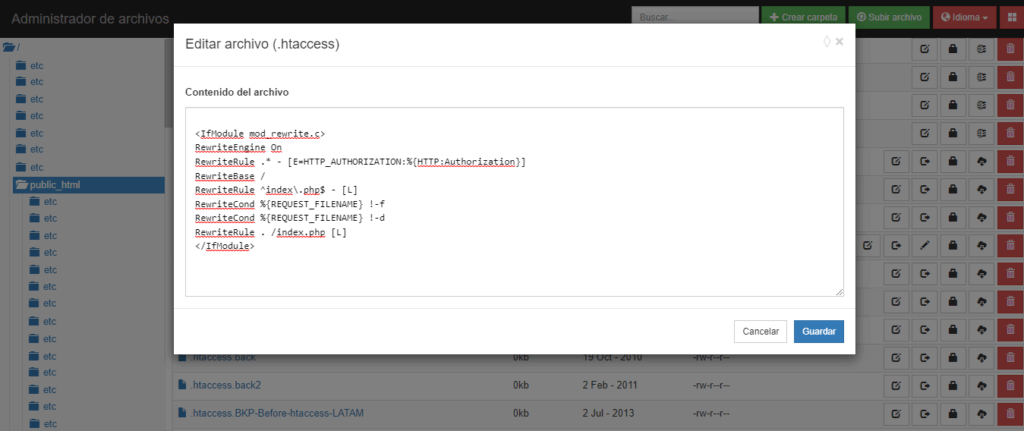This screenshot has width=1024, height=431.
Task: Move .htaccess.BKP-Before-htaccess-LATAM with arrow icon
Action: 924,413
